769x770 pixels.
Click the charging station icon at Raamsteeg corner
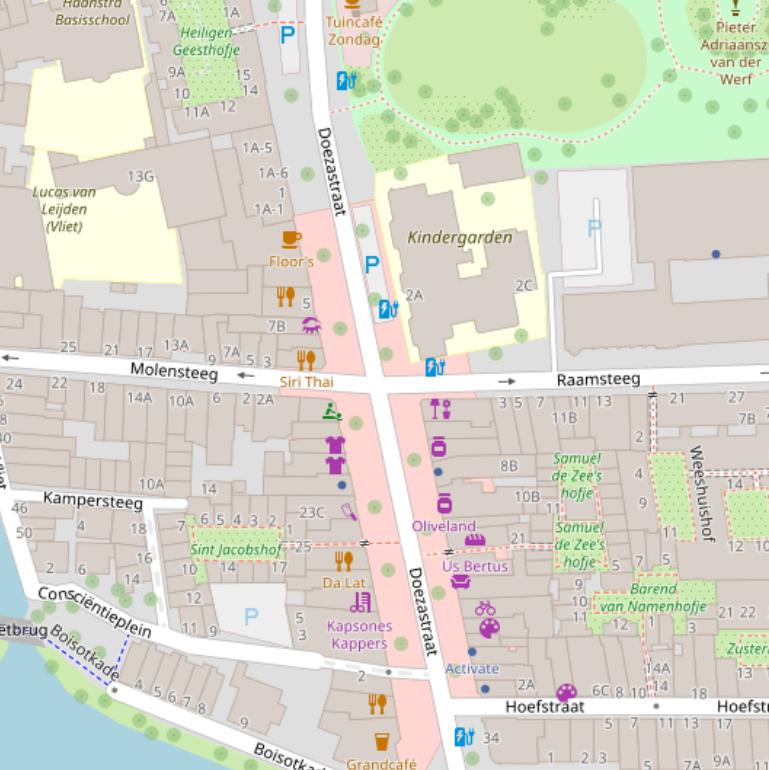click(x=435, y=367)
